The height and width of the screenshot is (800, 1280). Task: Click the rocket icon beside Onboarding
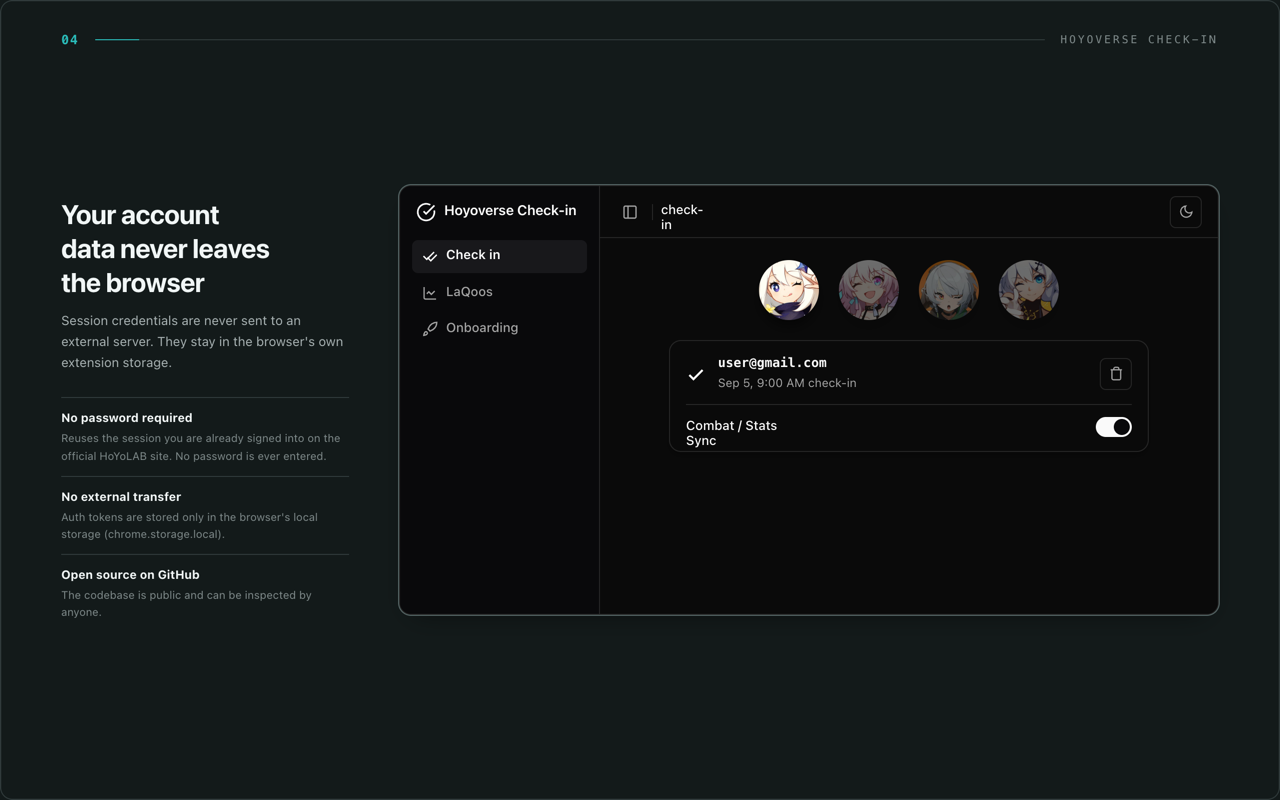pyautogui.click(x=430, y=329)
